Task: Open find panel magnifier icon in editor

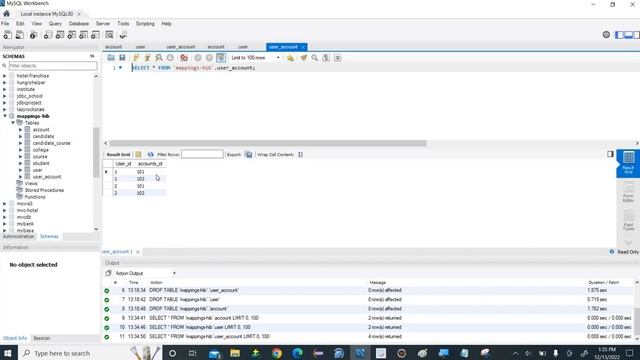Action: (315, 58)
